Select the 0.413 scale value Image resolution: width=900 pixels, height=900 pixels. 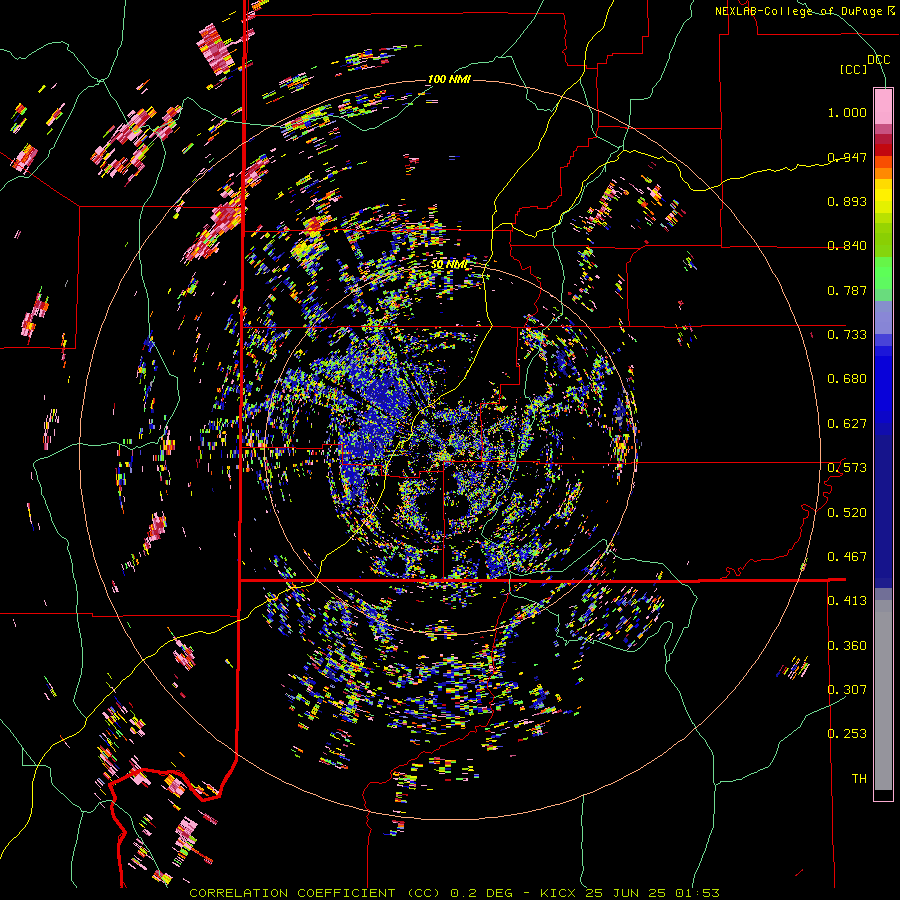847,600
